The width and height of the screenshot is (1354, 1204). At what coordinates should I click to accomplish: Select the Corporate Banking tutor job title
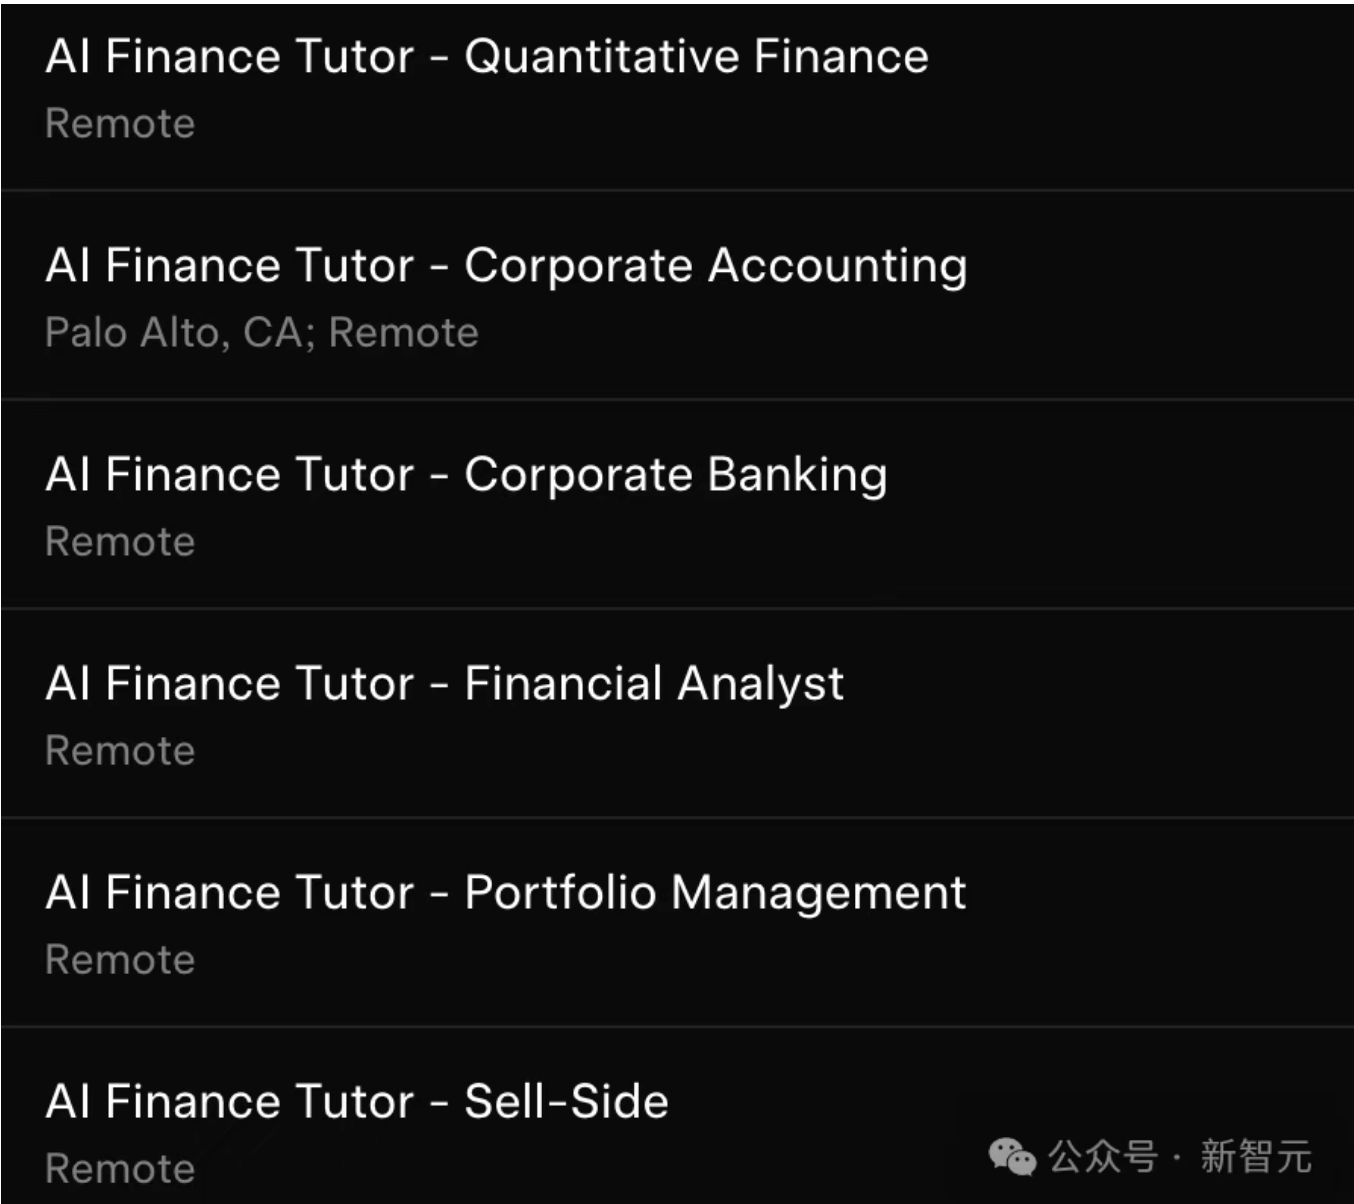click(466, 475)
